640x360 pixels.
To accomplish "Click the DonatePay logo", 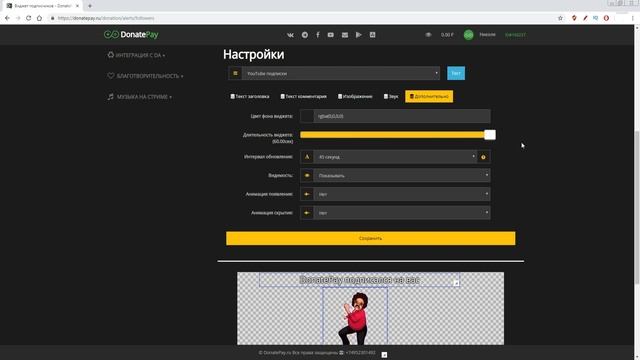I will click(x=131, y=35).
